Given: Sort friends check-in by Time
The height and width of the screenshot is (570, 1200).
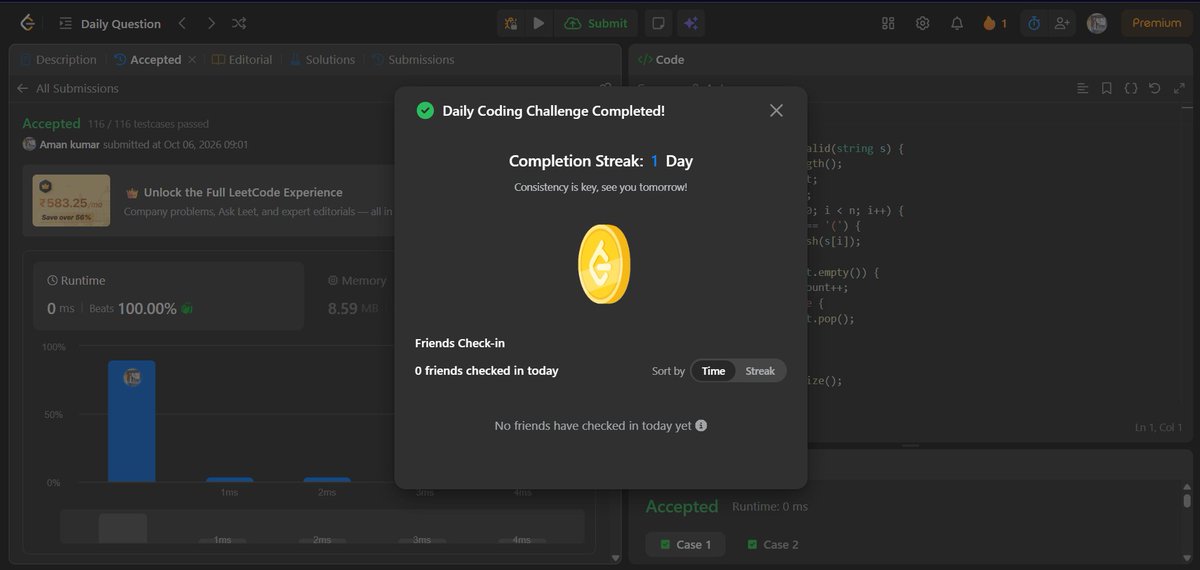Looking at the screenshot, I should (x=713, y=371).
